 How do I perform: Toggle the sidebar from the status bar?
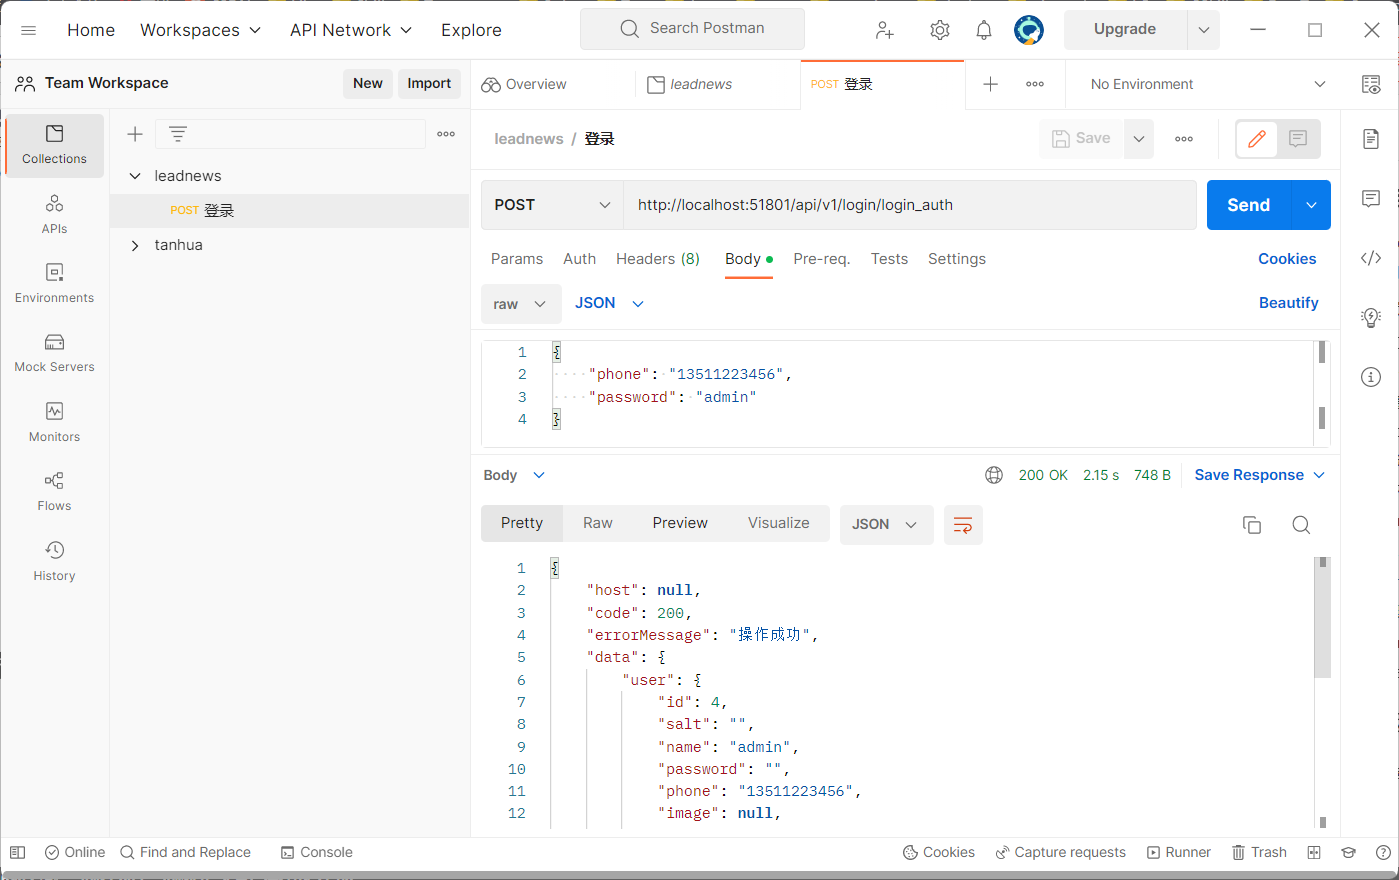click(17, 852)
